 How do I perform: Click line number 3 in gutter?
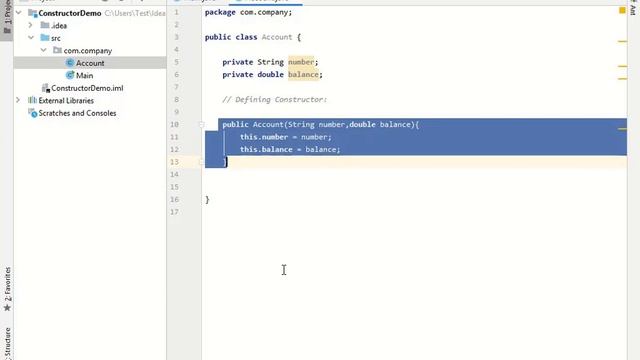click(176, 37)
